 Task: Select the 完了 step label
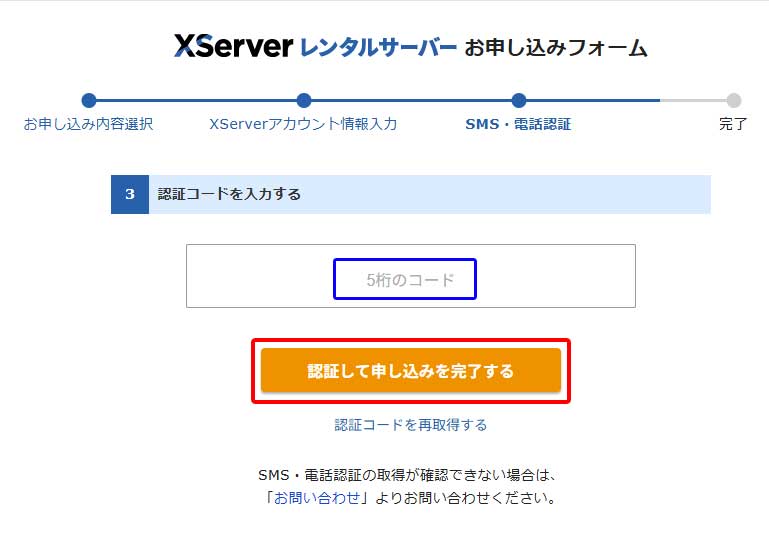(x=733, y=124)
